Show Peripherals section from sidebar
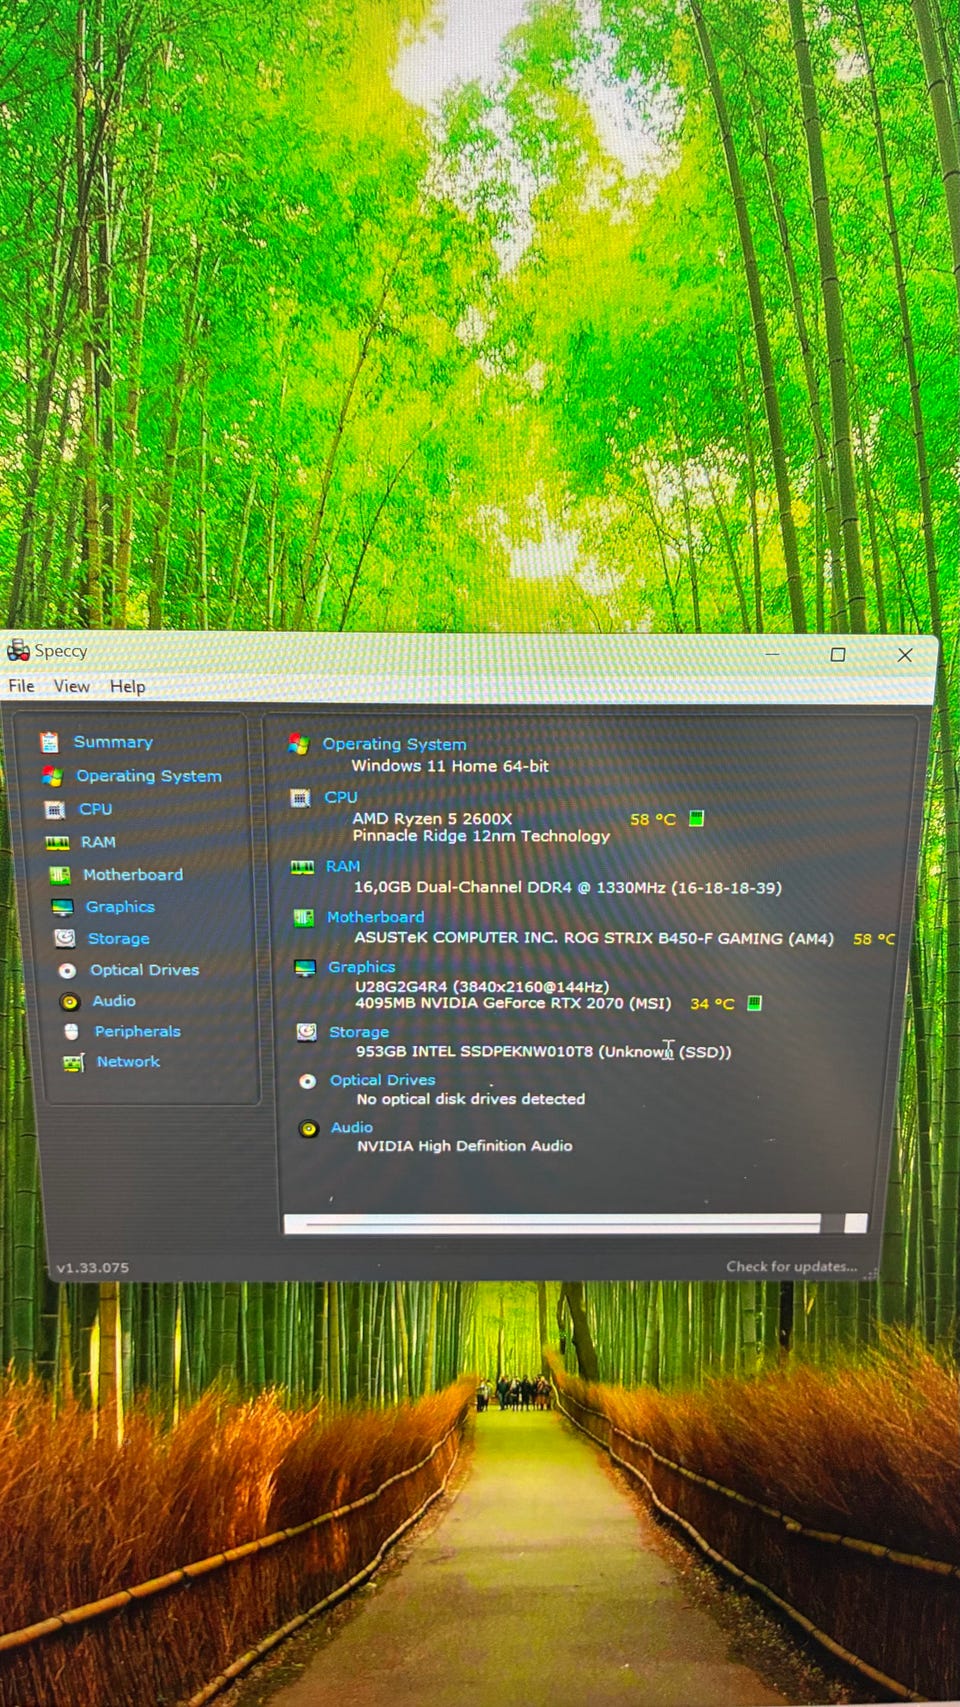This screenshot has width=960, height=1707. [x=138, y=1031]
